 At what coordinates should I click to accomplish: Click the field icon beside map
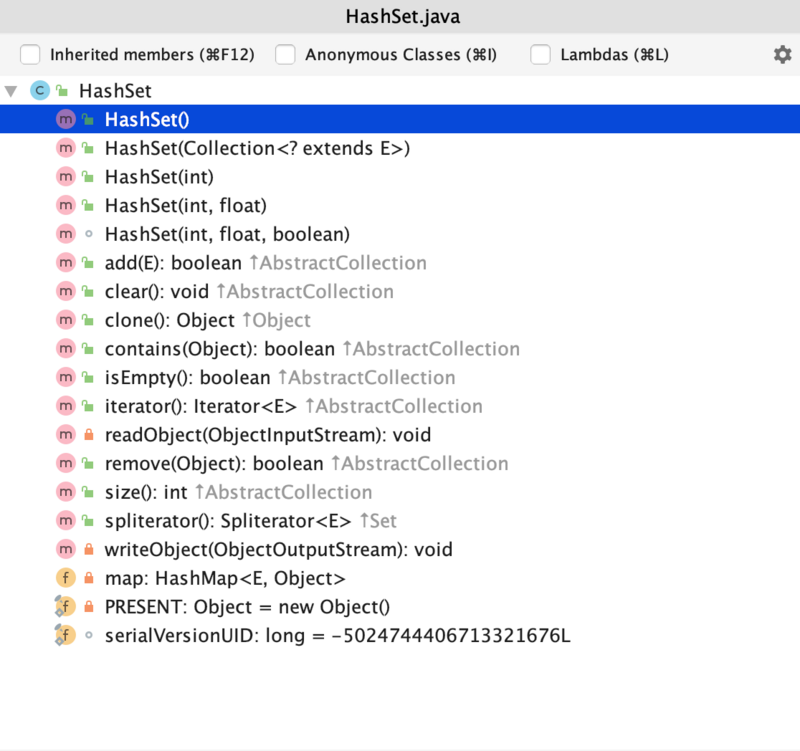tap(66, 578)
